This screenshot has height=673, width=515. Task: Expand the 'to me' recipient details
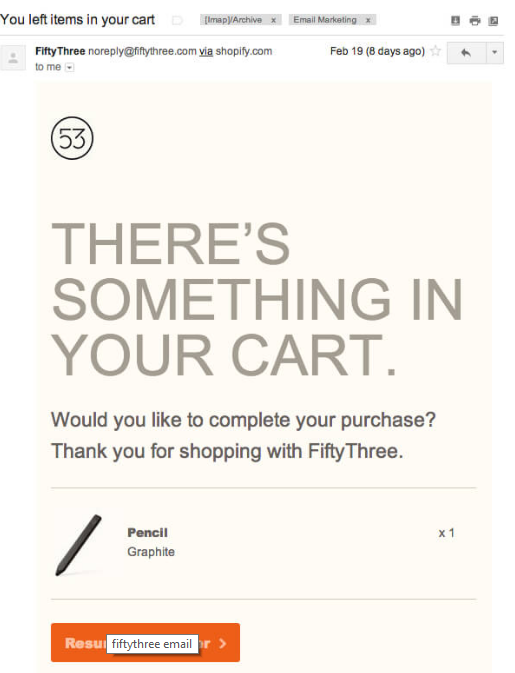[x=70, y=67]
